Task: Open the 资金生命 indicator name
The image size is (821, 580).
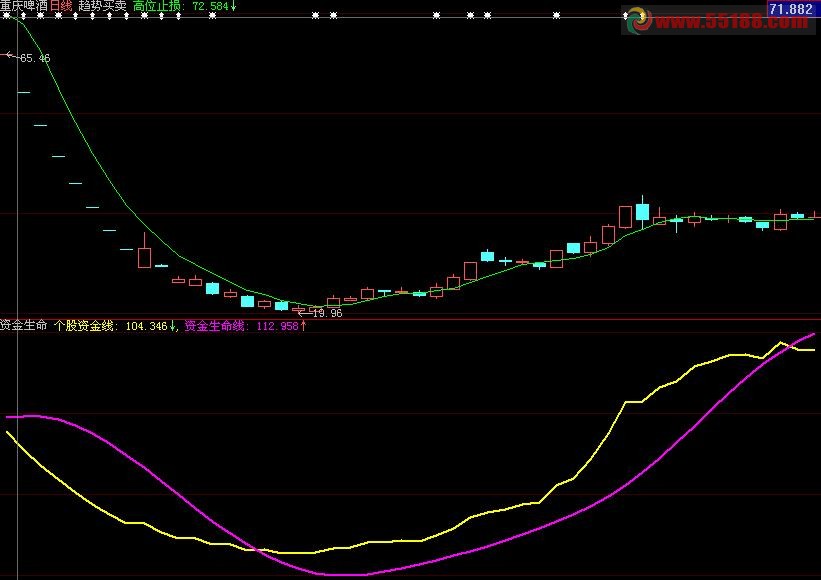Action: [24, 326]
